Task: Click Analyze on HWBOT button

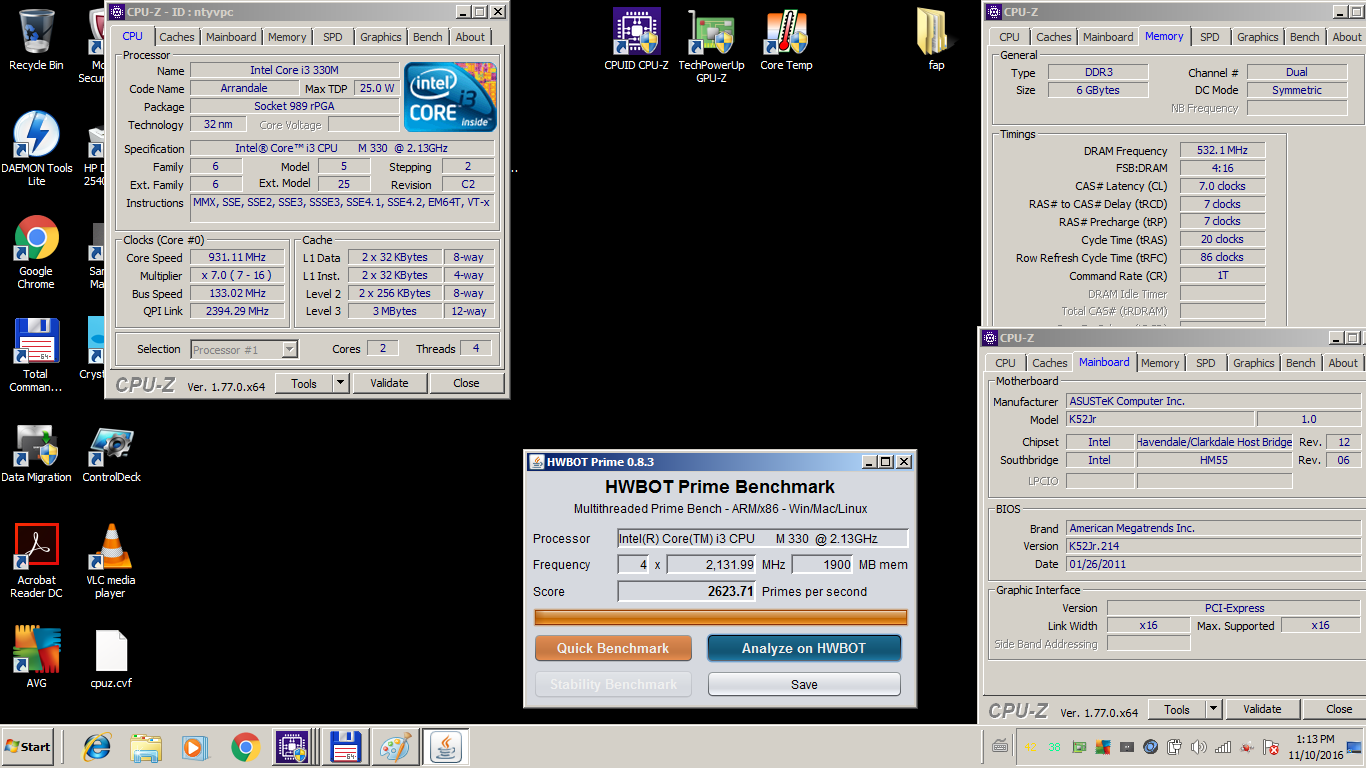Action: point(804,648)
